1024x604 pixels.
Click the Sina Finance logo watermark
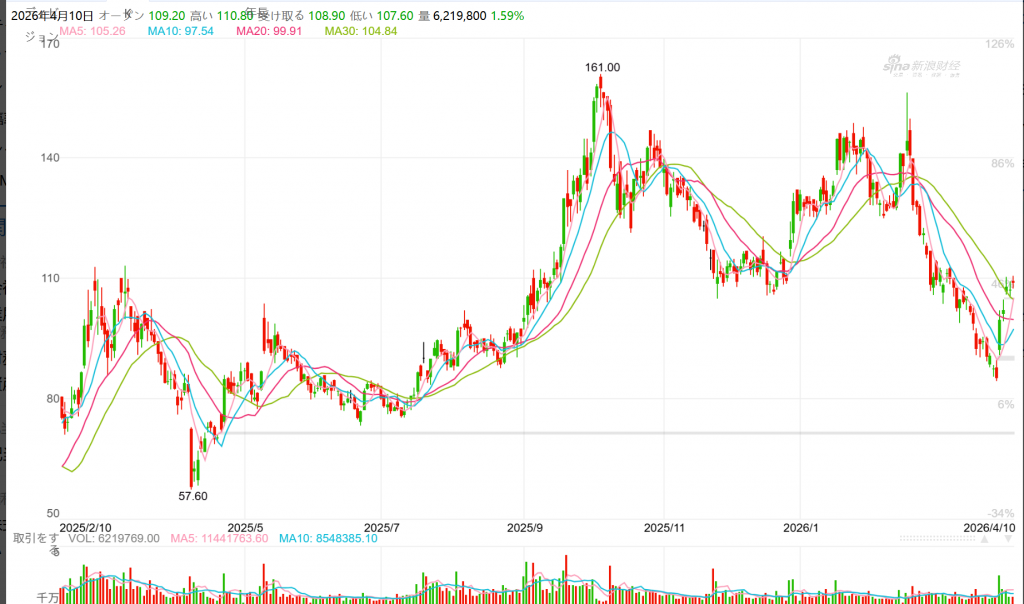pyautogui.click(x=921, y=65)
